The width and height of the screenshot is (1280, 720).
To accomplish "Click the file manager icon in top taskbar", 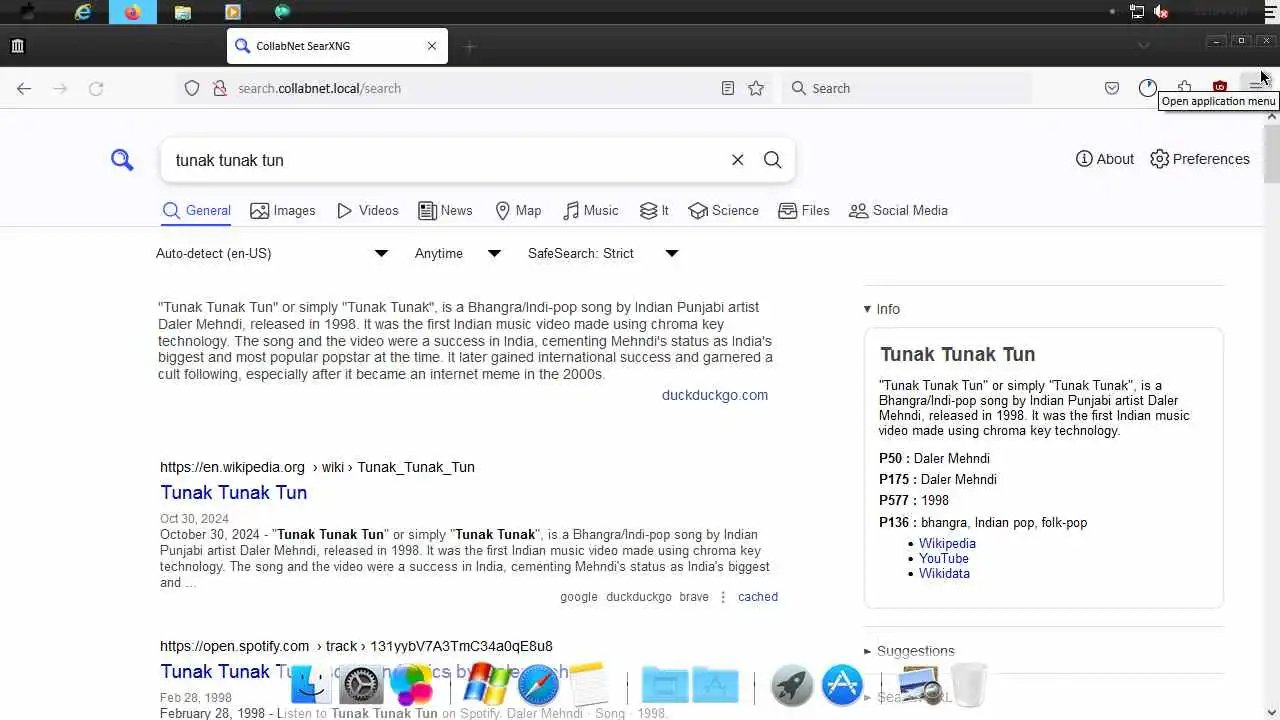I will coord(182,12).
